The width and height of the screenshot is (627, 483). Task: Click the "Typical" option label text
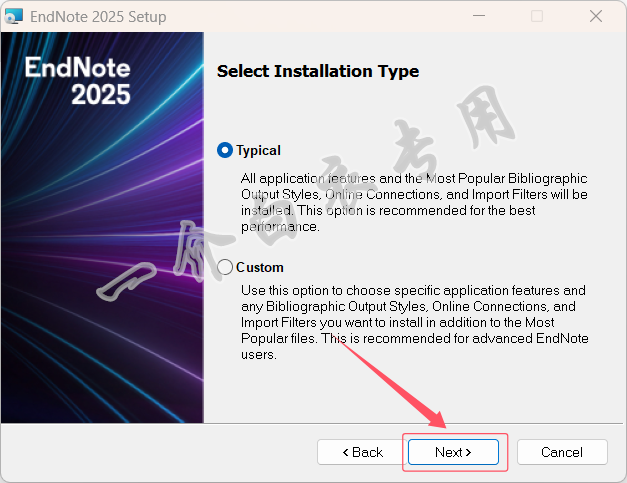(x=258, y=150)
